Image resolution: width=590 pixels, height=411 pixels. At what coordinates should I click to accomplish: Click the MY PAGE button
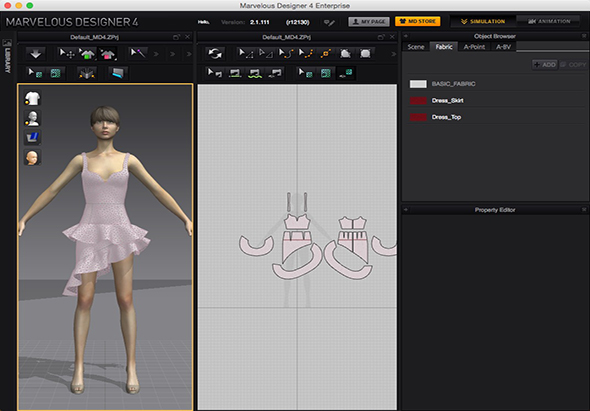[369, 21]
